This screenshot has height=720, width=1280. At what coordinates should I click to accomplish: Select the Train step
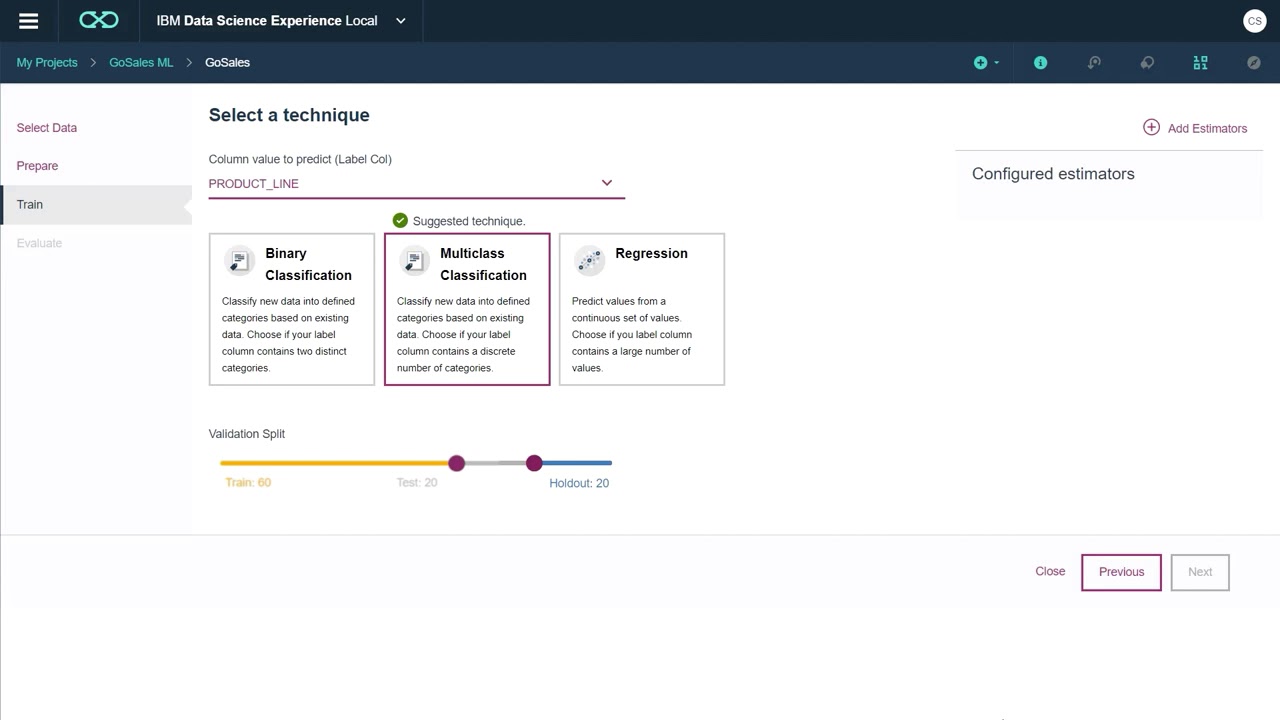coord(96,204)
